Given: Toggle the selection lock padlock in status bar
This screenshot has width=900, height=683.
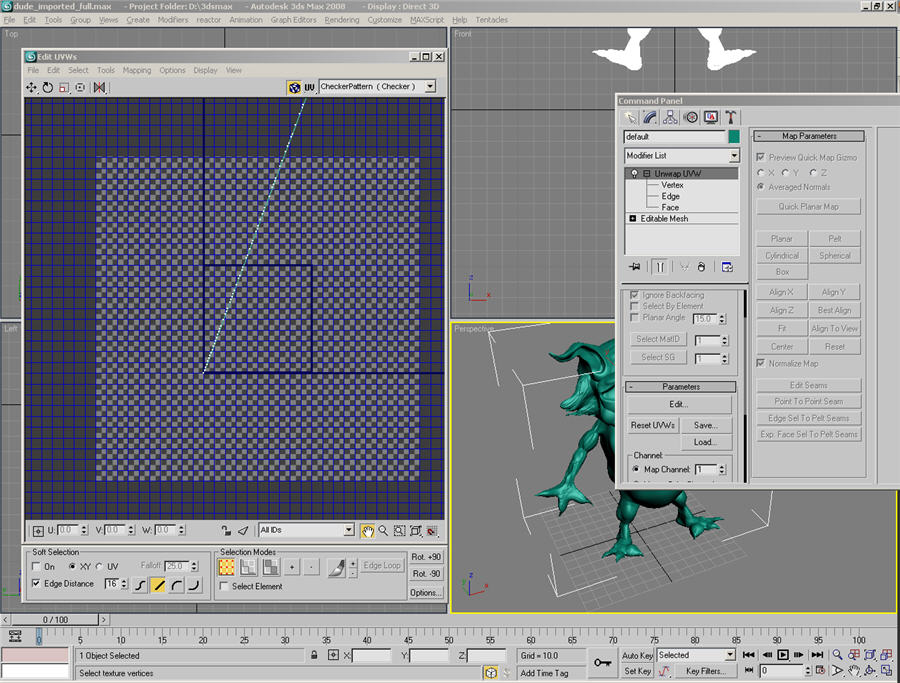Looking at the screenshot, I should coord(314,655).
